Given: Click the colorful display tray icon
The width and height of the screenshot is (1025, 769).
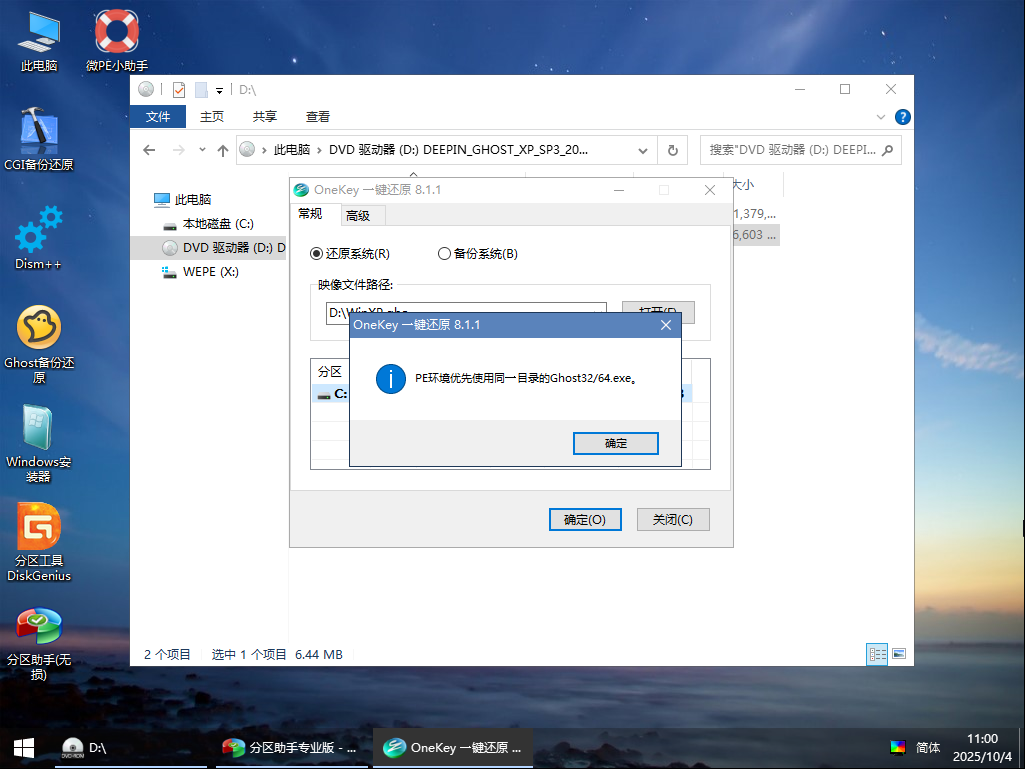Looking at the screenshot, I should (x=898, y=747).
